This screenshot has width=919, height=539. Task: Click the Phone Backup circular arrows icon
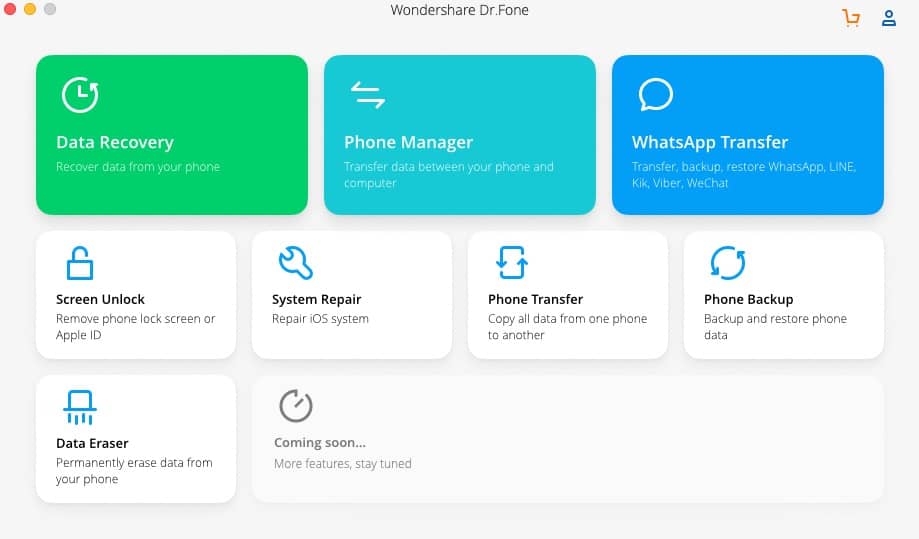pyautogui.click(x=728, y=262)
